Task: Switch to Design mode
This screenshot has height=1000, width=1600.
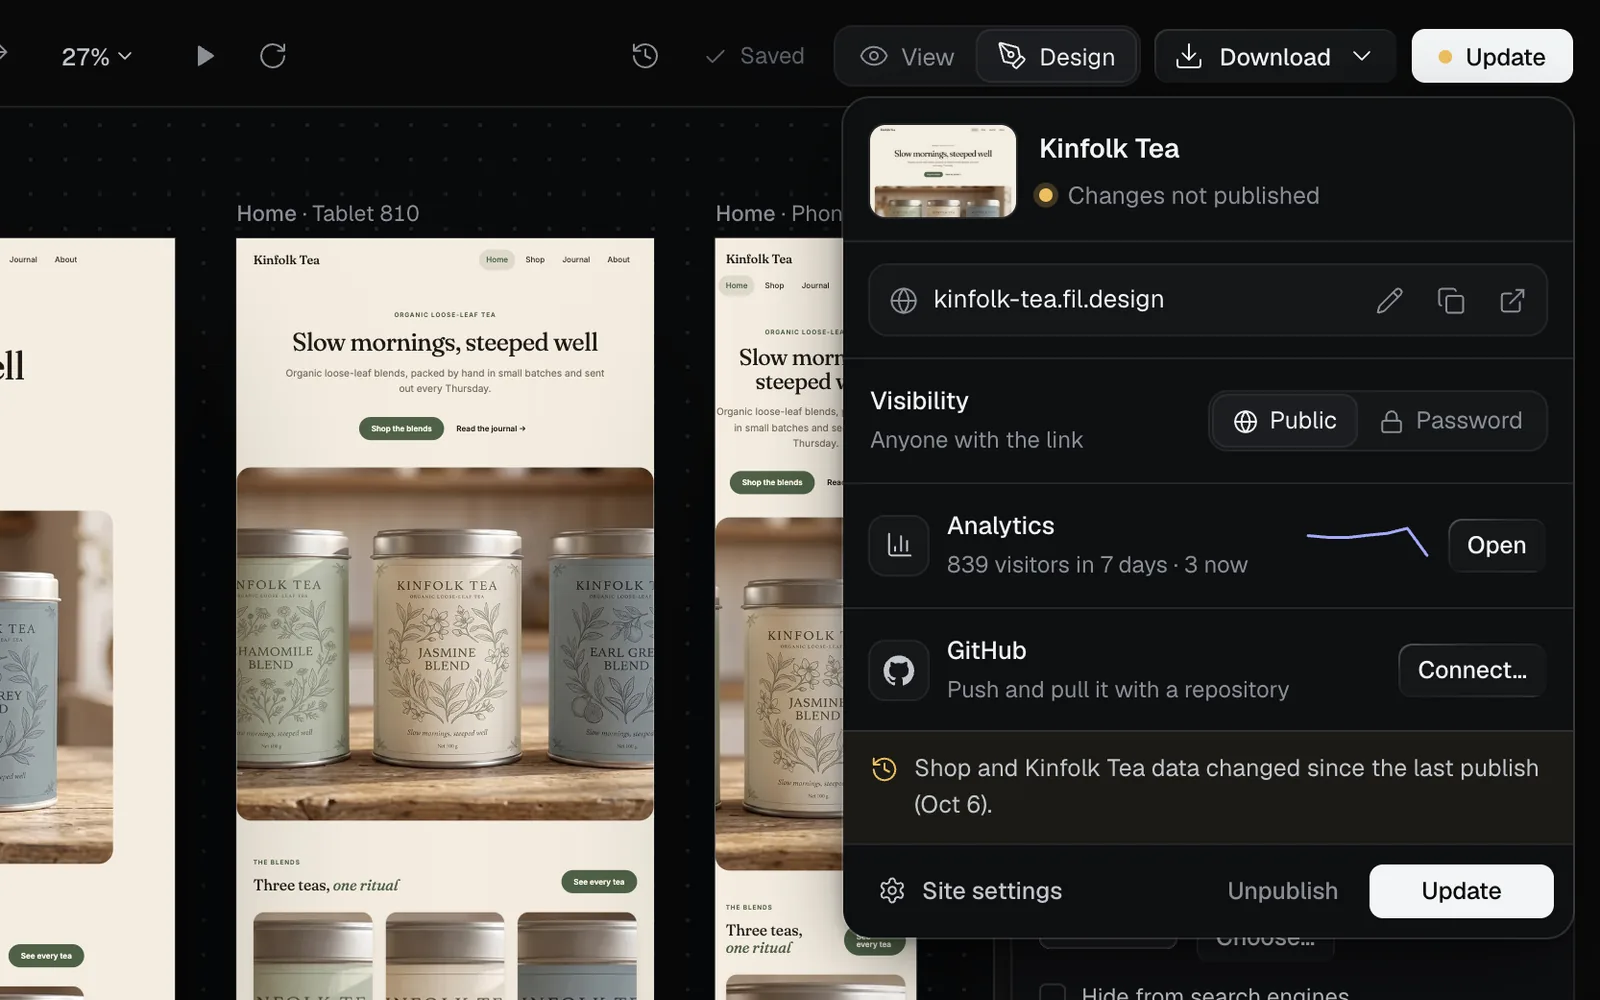Action: 1056,57
